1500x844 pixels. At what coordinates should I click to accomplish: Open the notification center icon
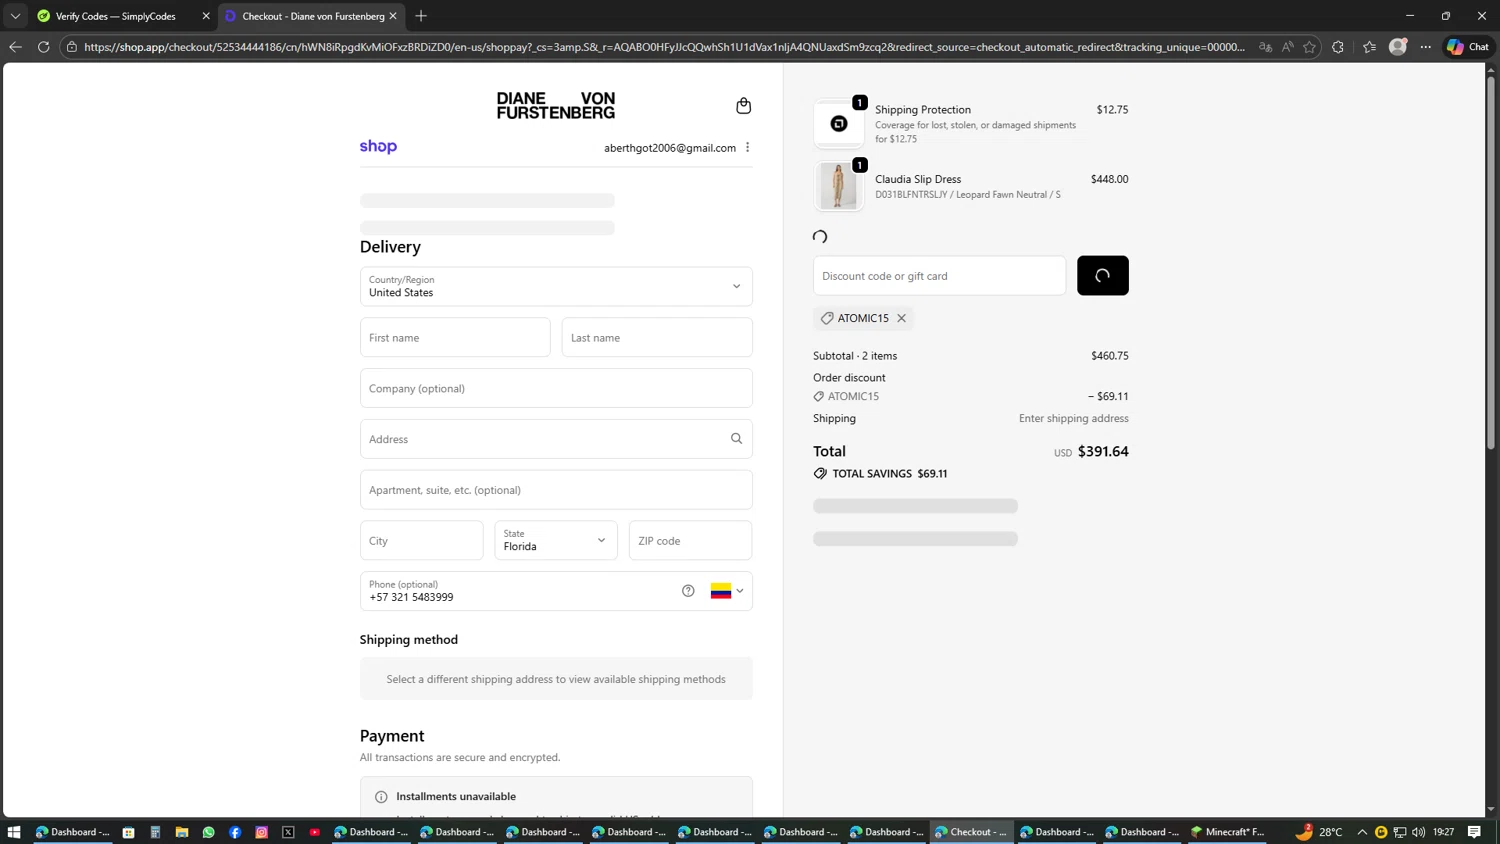coord(1474,832)
